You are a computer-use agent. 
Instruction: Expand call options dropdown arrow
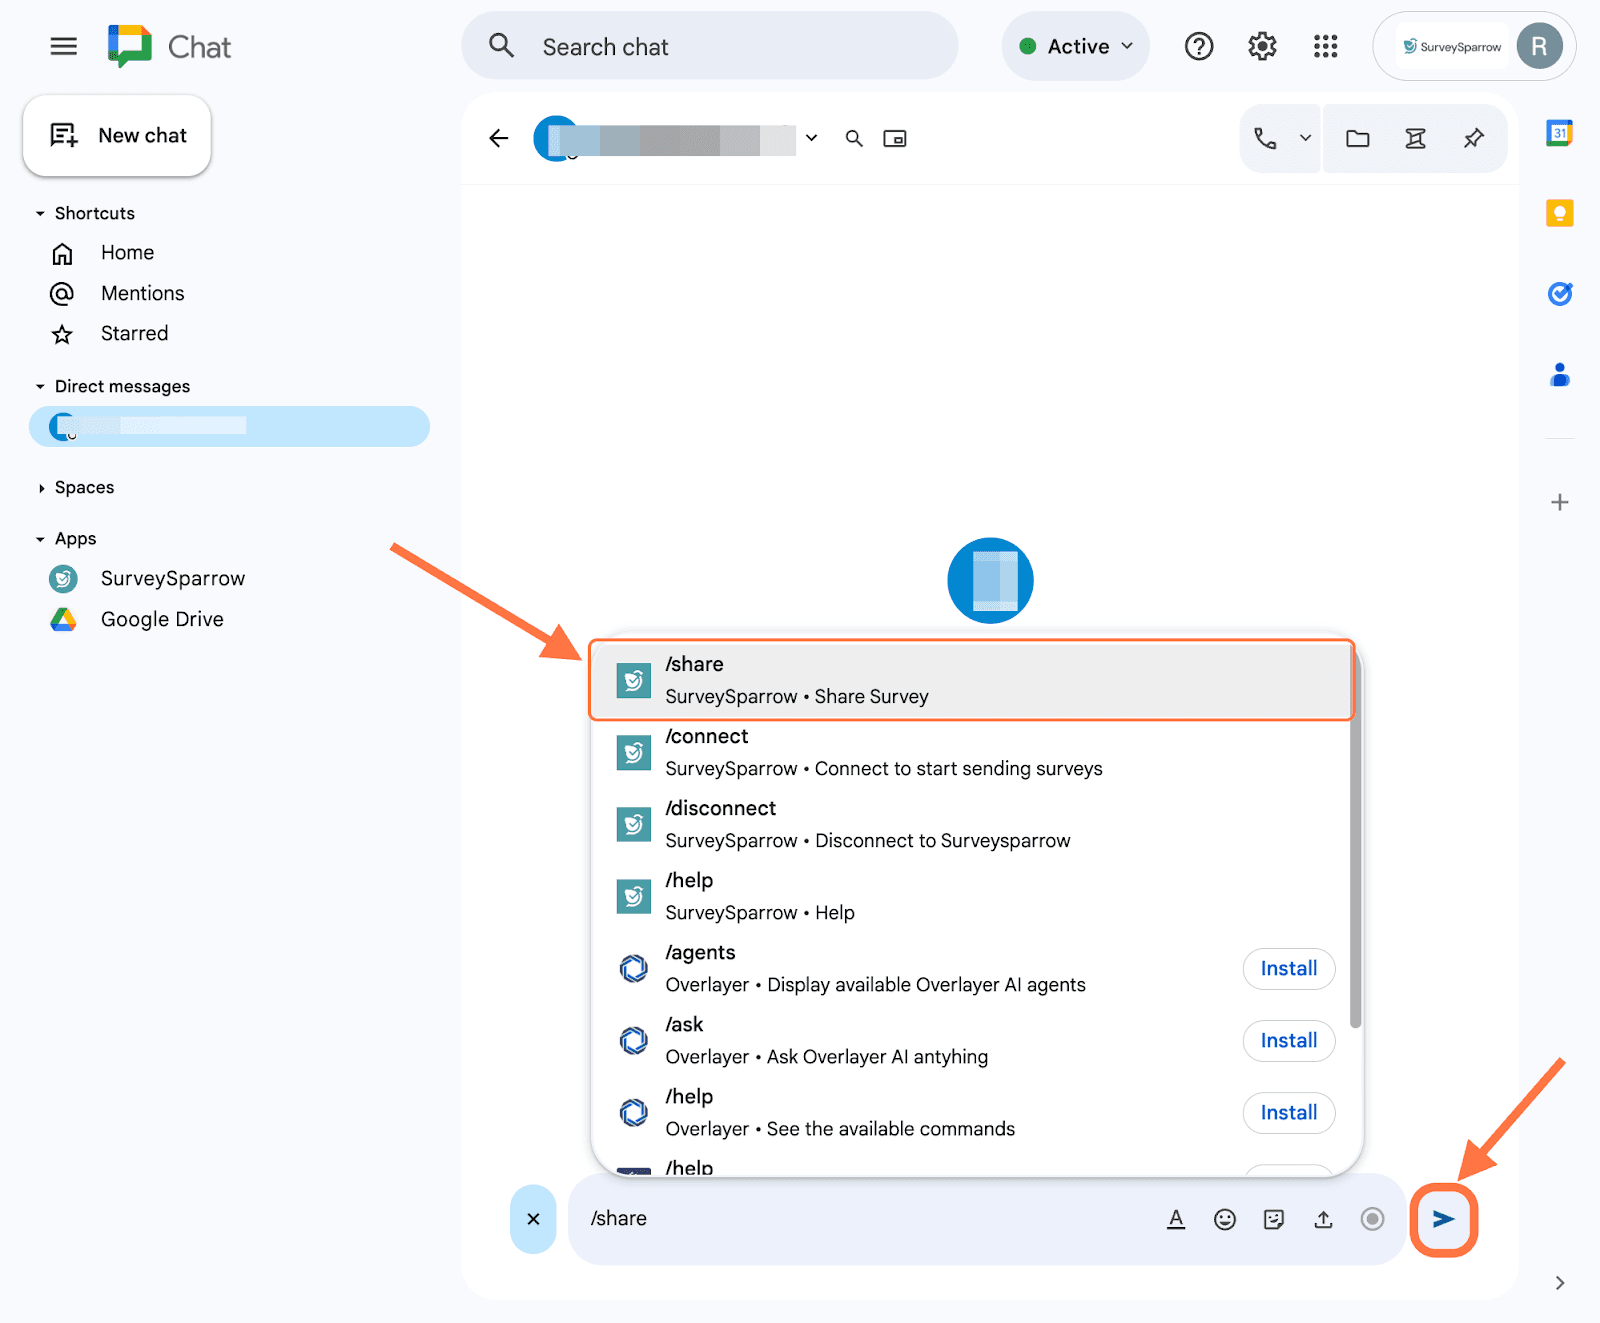pyautogui.click(x=1305, y=139)
